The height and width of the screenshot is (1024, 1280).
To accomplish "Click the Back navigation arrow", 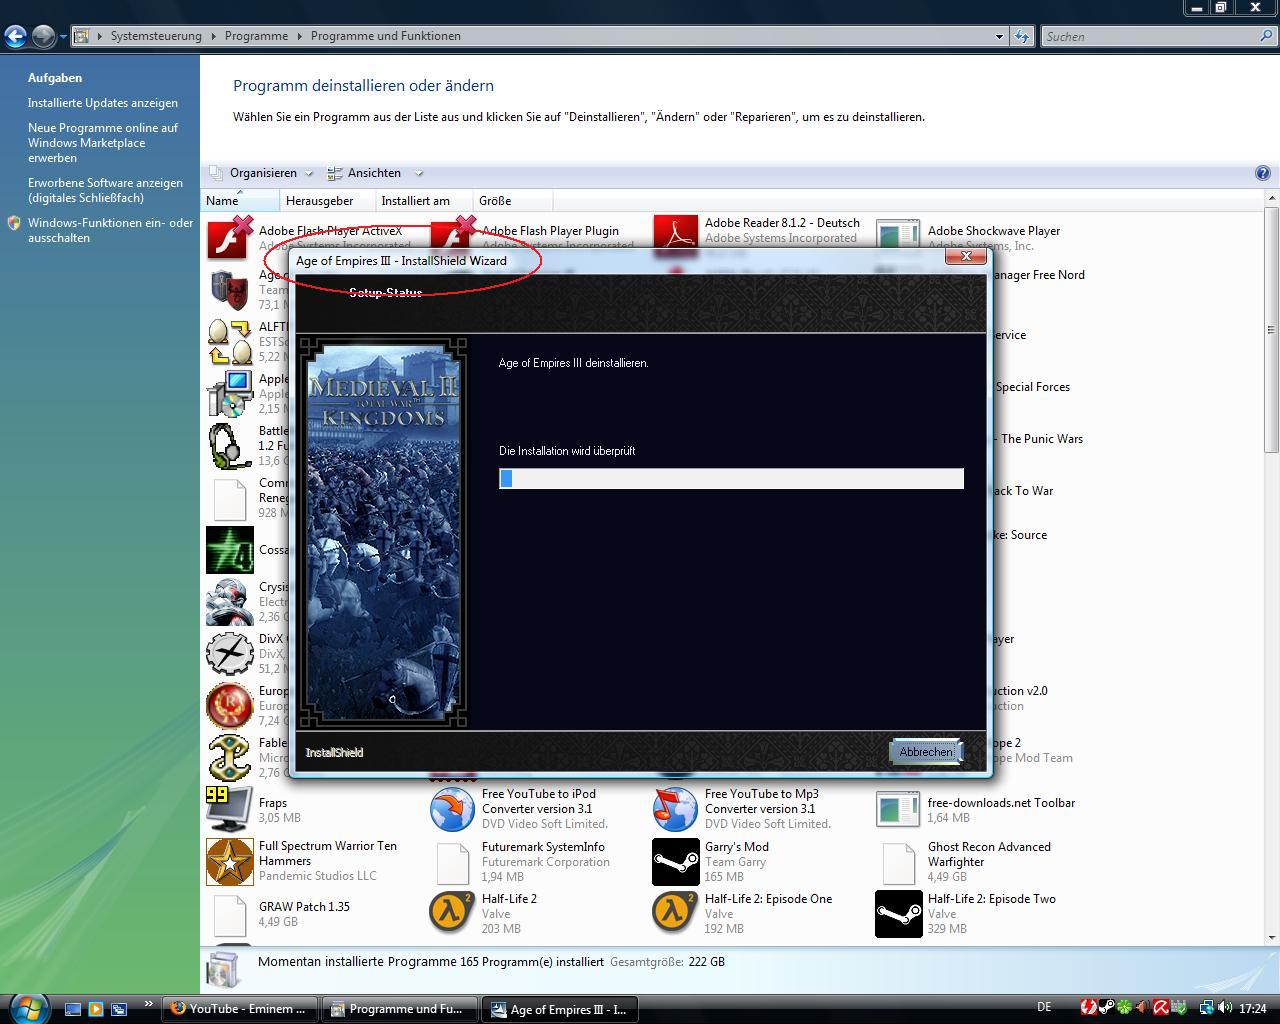I will click(15, 37).
